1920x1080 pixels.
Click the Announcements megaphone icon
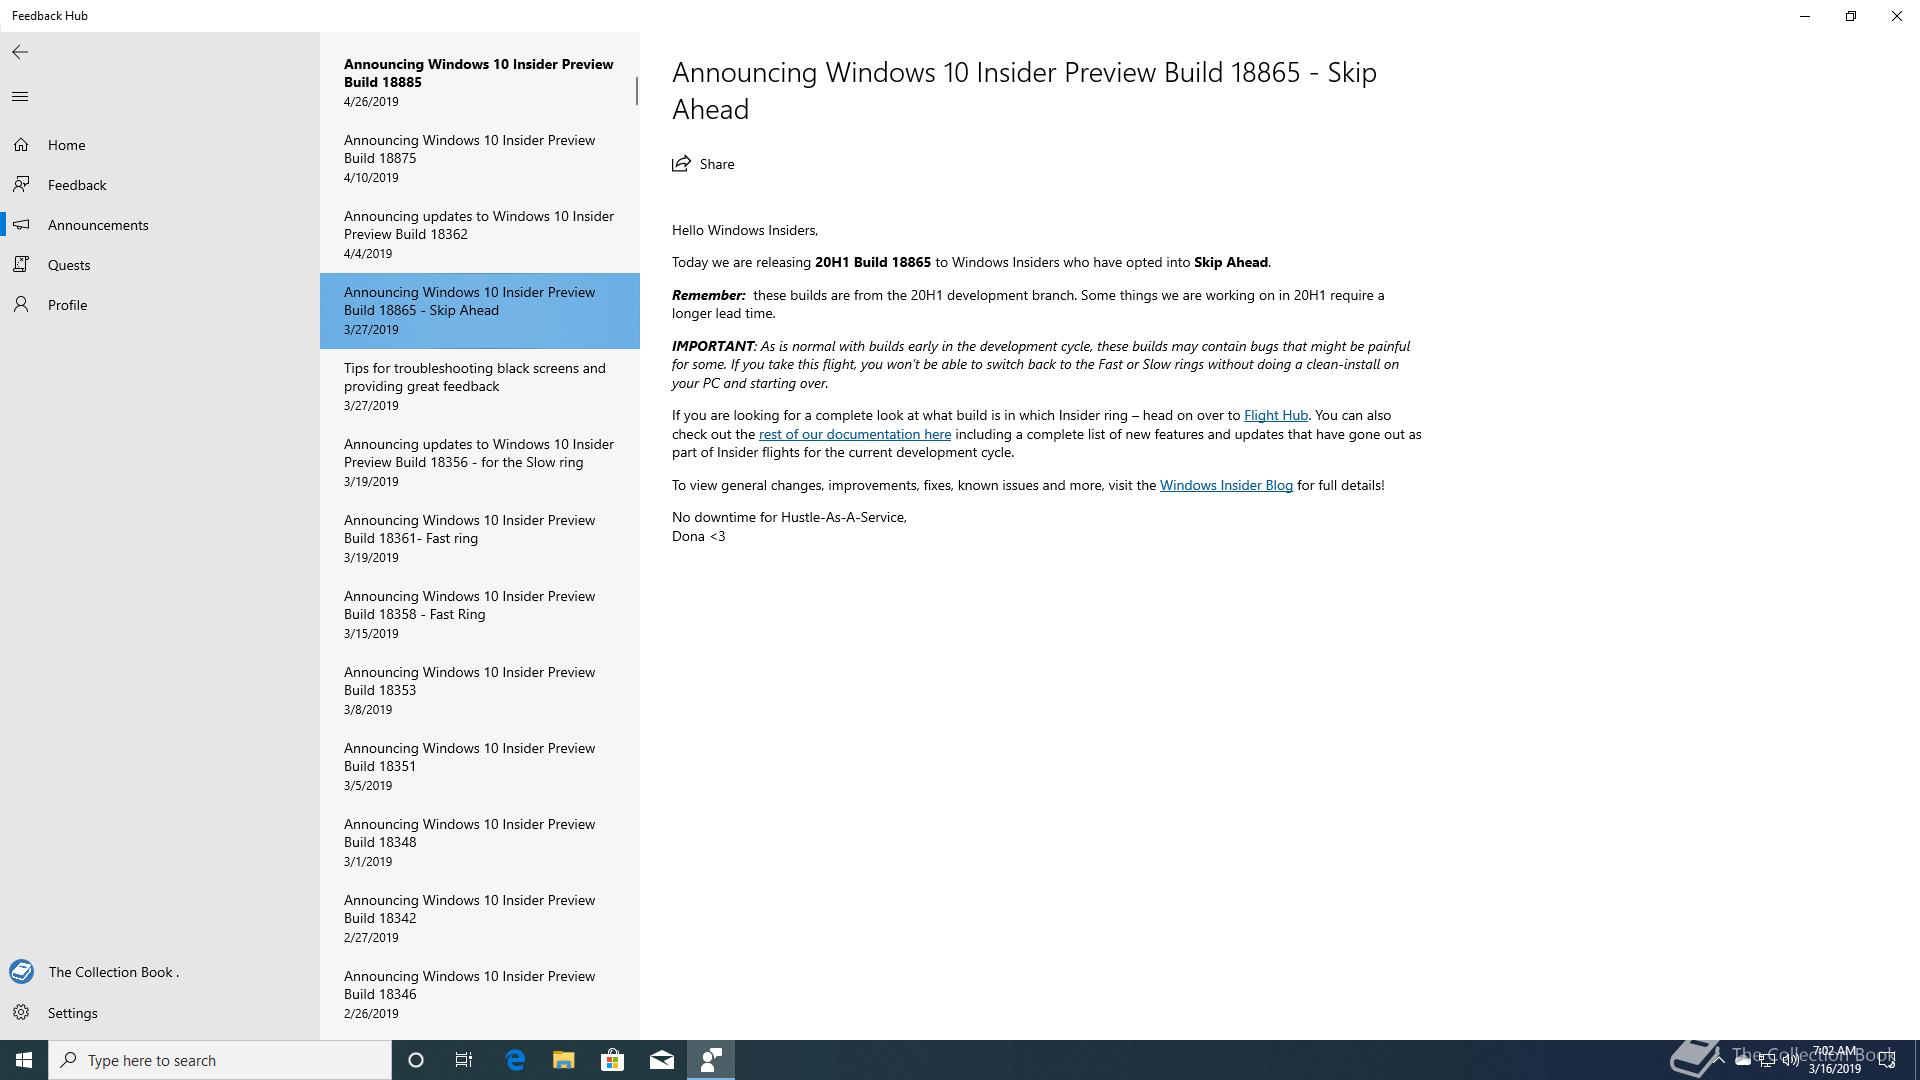[x=21, y=225]
